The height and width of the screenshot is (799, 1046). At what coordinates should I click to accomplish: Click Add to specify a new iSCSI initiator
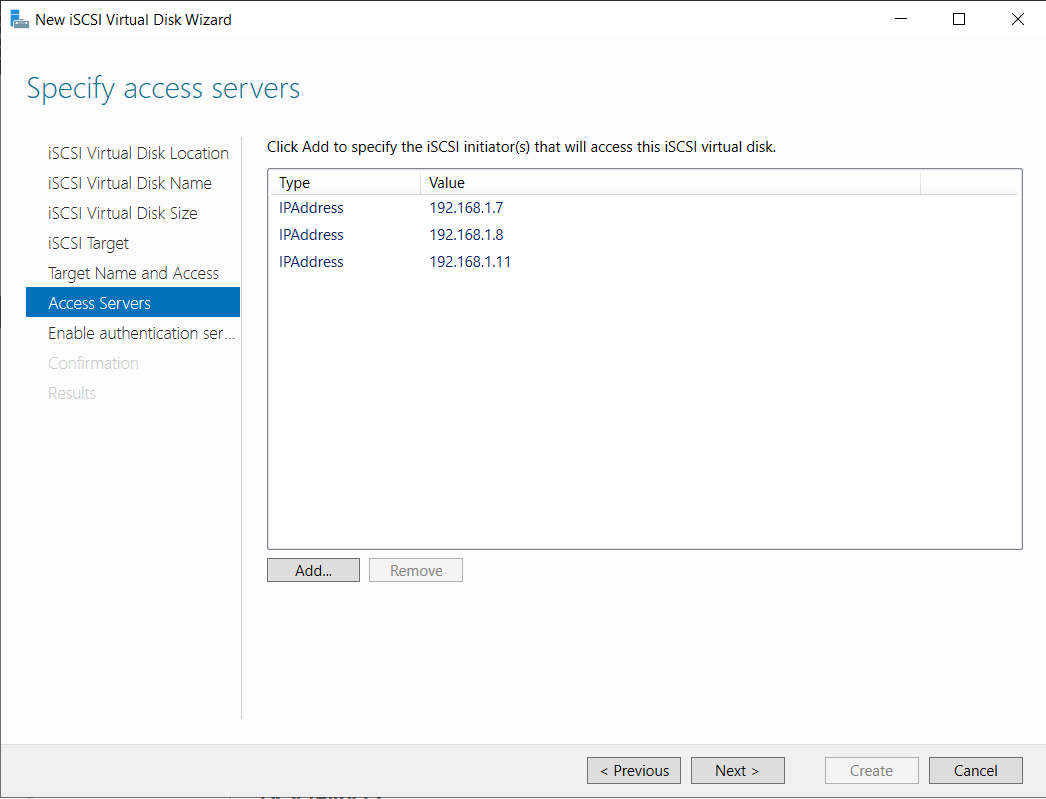click(x=313, y=569)
